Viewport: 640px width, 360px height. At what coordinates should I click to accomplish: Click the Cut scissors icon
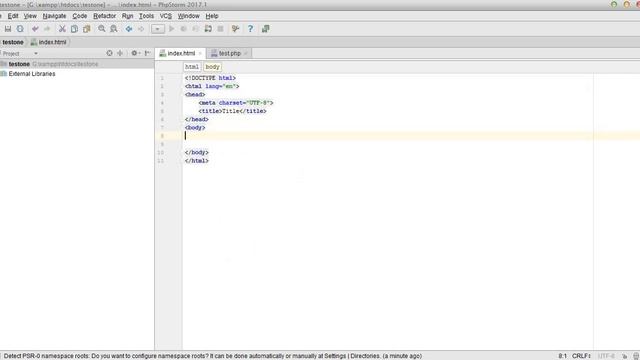(62, 29)
